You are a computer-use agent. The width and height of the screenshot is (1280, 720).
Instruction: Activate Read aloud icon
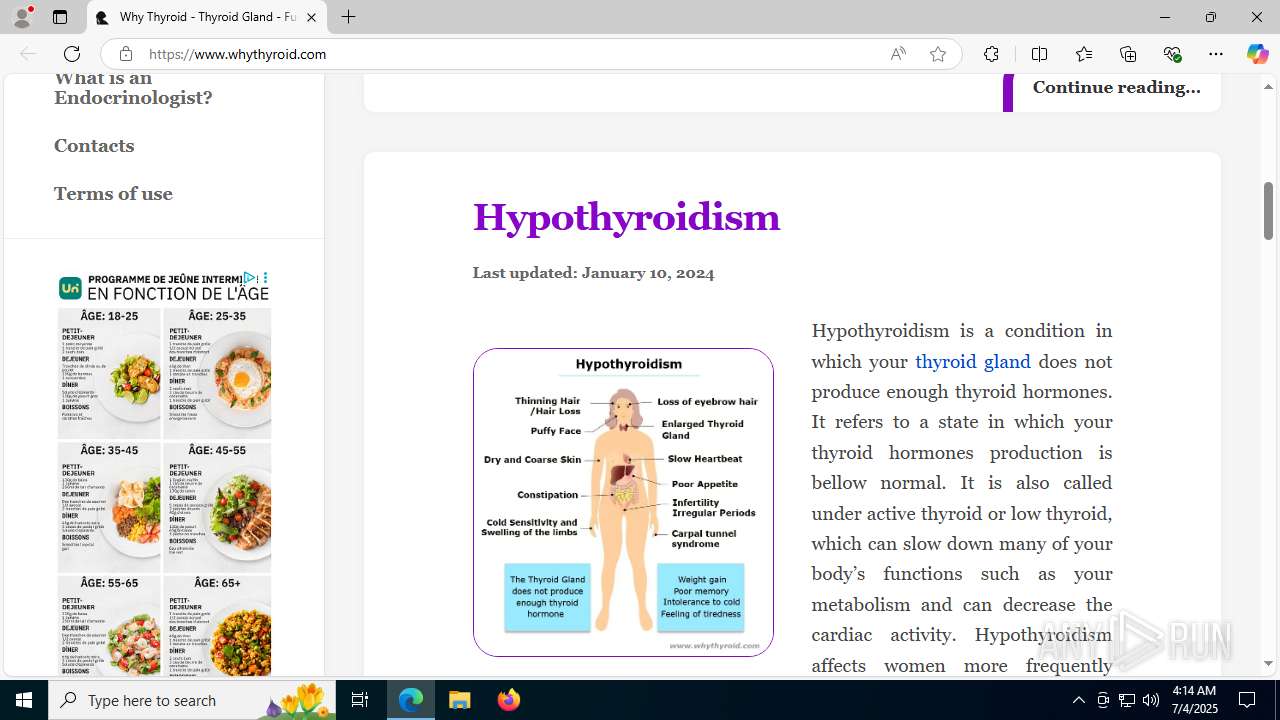898,54
